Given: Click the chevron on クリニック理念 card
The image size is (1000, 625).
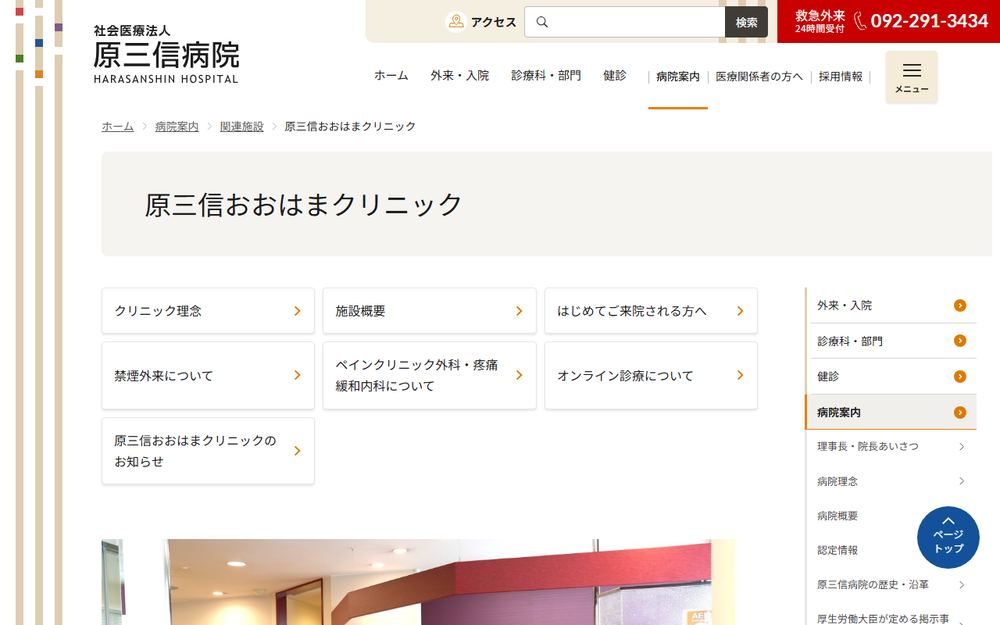Looking at the screenshot, I should tap(297, 311).
